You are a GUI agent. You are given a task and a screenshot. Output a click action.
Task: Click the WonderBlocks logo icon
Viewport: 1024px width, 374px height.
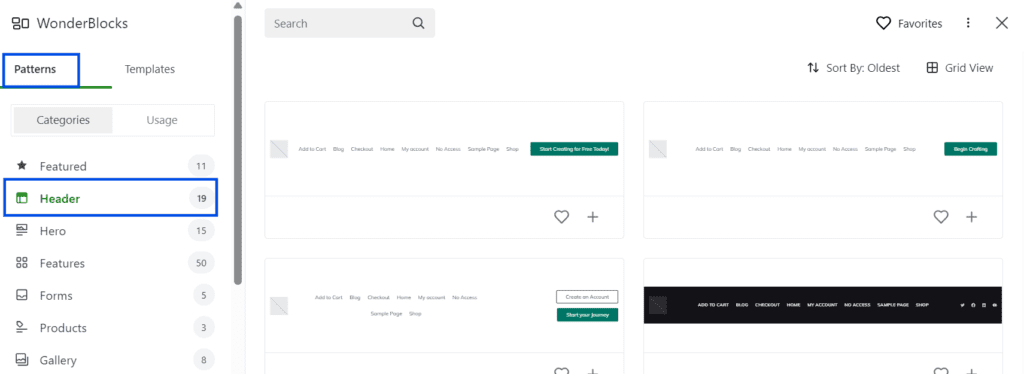[20, 23]
